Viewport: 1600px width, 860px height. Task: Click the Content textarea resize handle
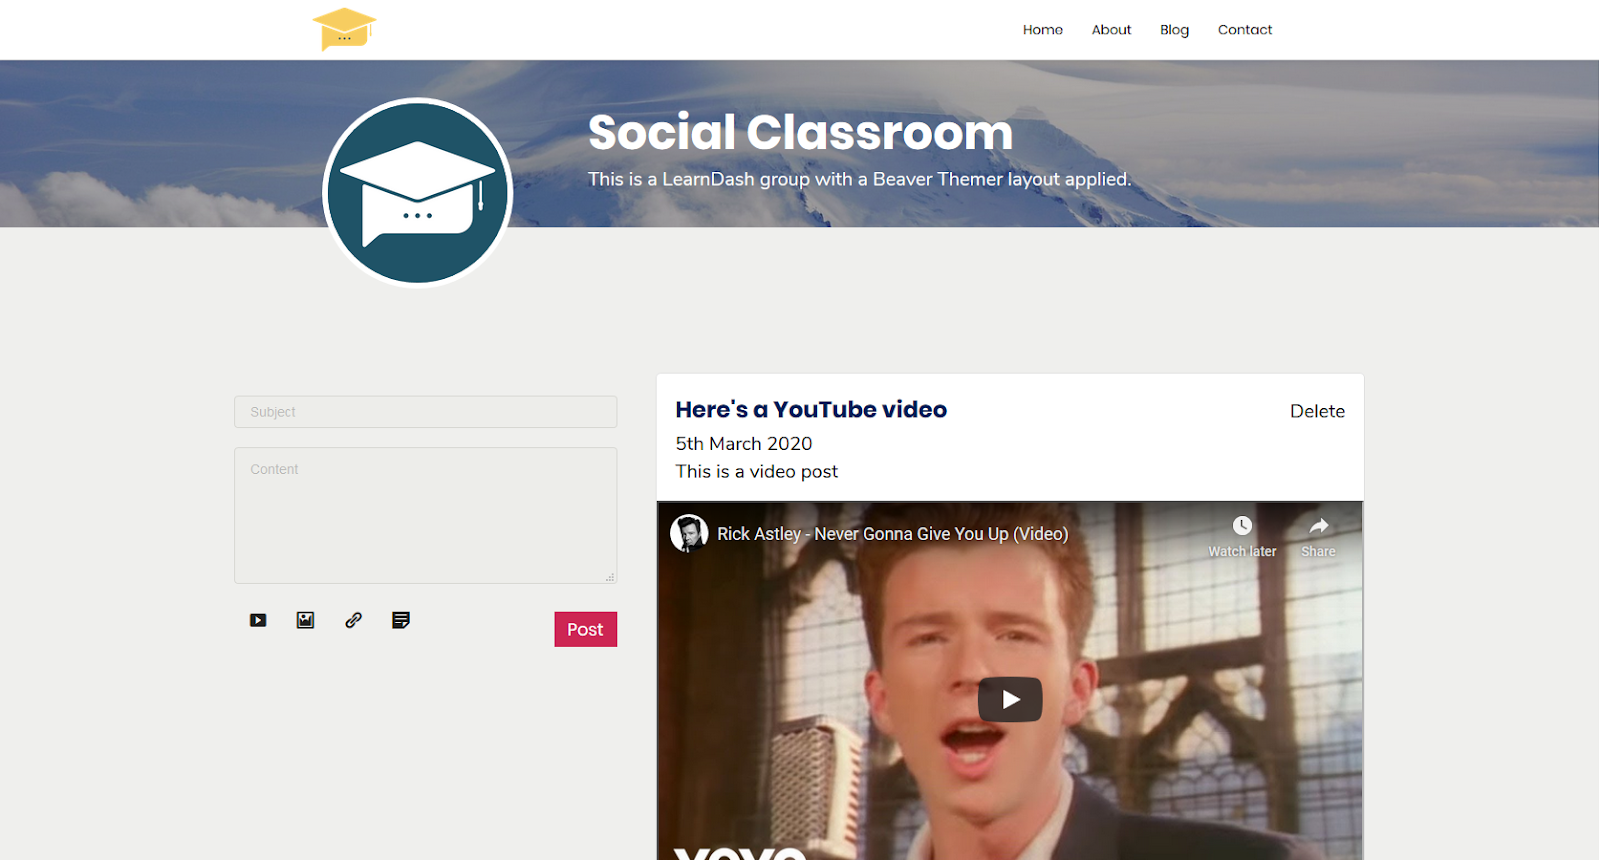610,577
